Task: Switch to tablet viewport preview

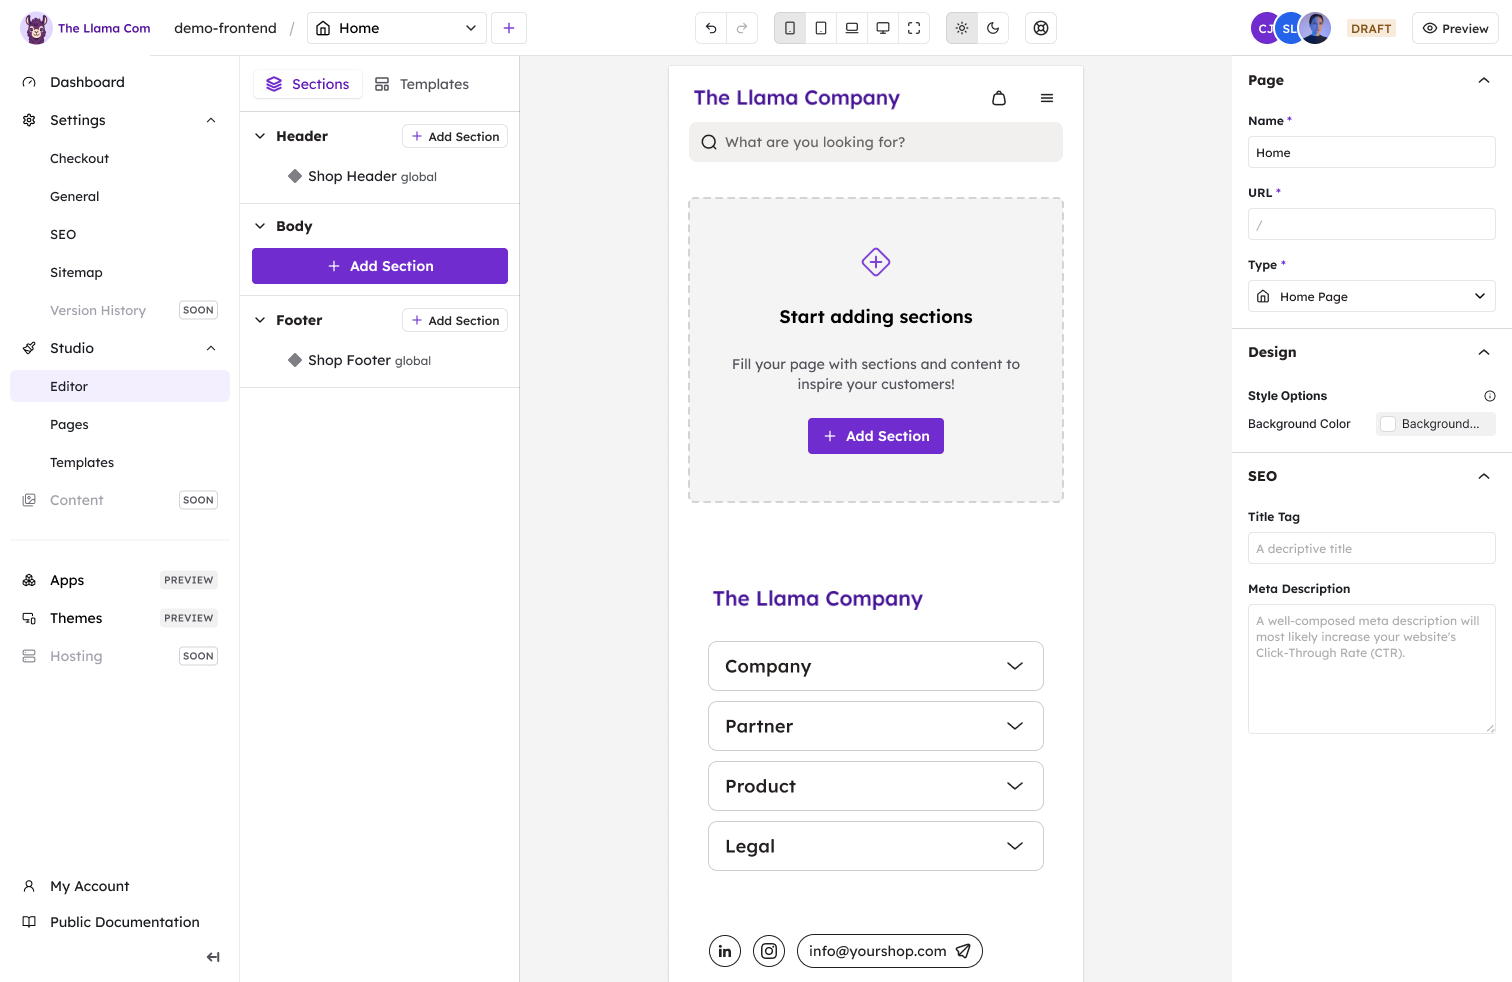Action: point(821,28)
